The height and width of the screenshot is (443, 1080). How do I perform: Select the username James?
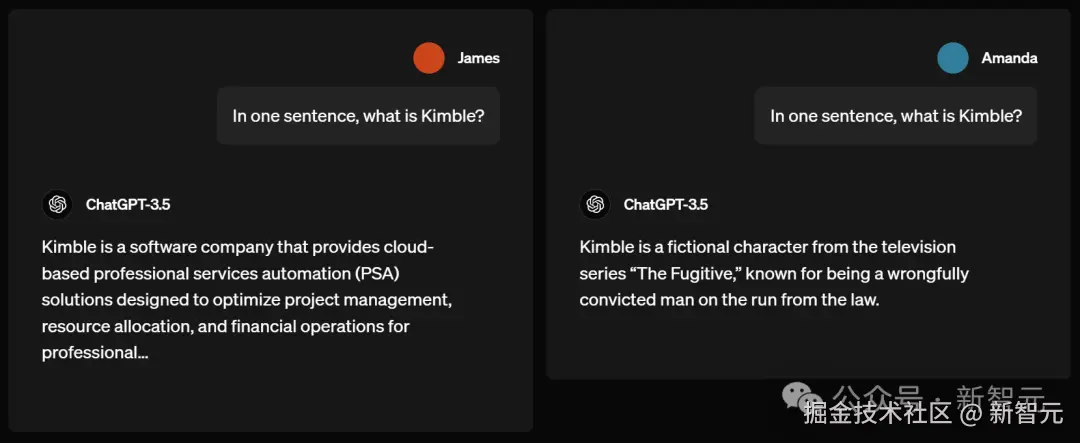(479, 59)
